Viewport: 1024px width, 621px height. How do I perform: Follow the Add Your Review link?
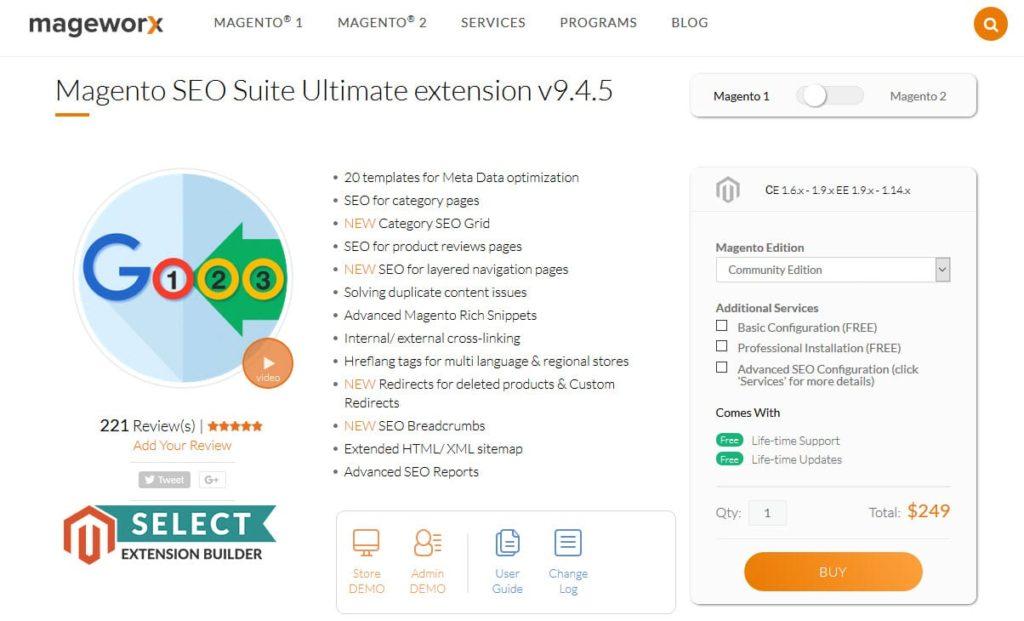pyautogui.click(x=182, y=445)
